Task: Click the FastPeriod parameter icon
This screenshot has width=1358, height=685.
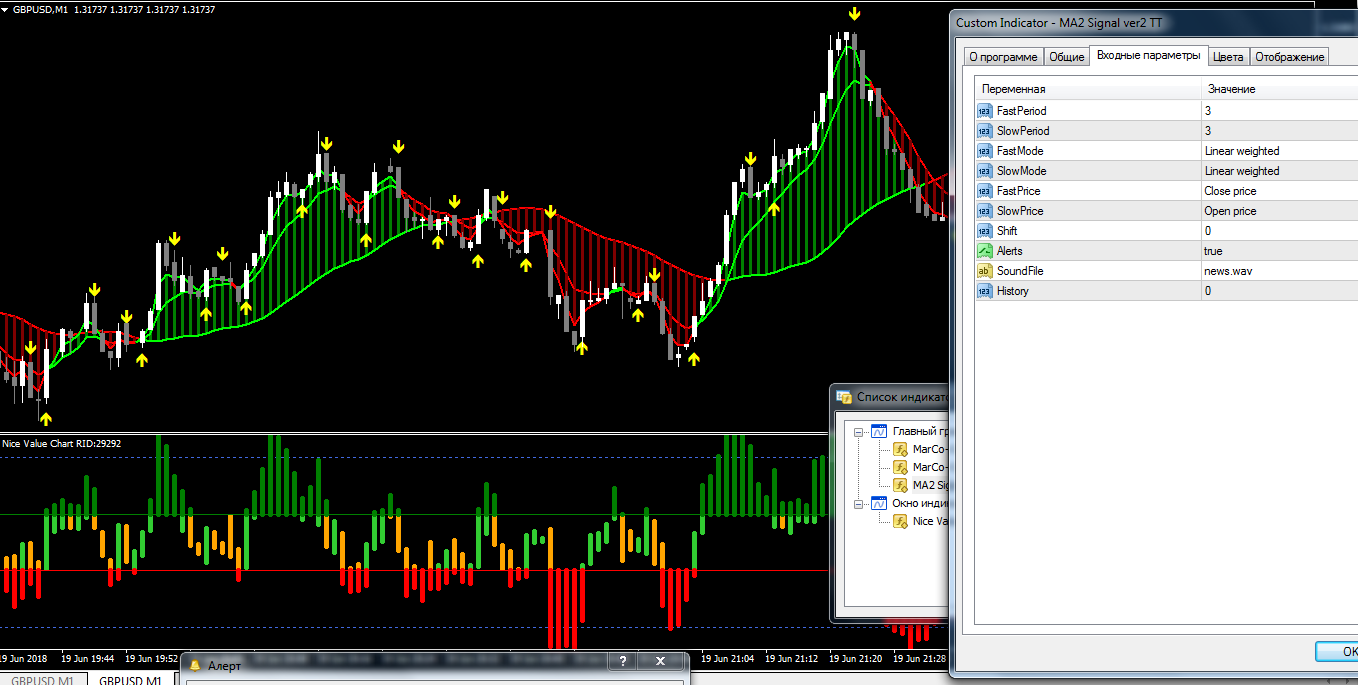Action: tap(985, 111)
